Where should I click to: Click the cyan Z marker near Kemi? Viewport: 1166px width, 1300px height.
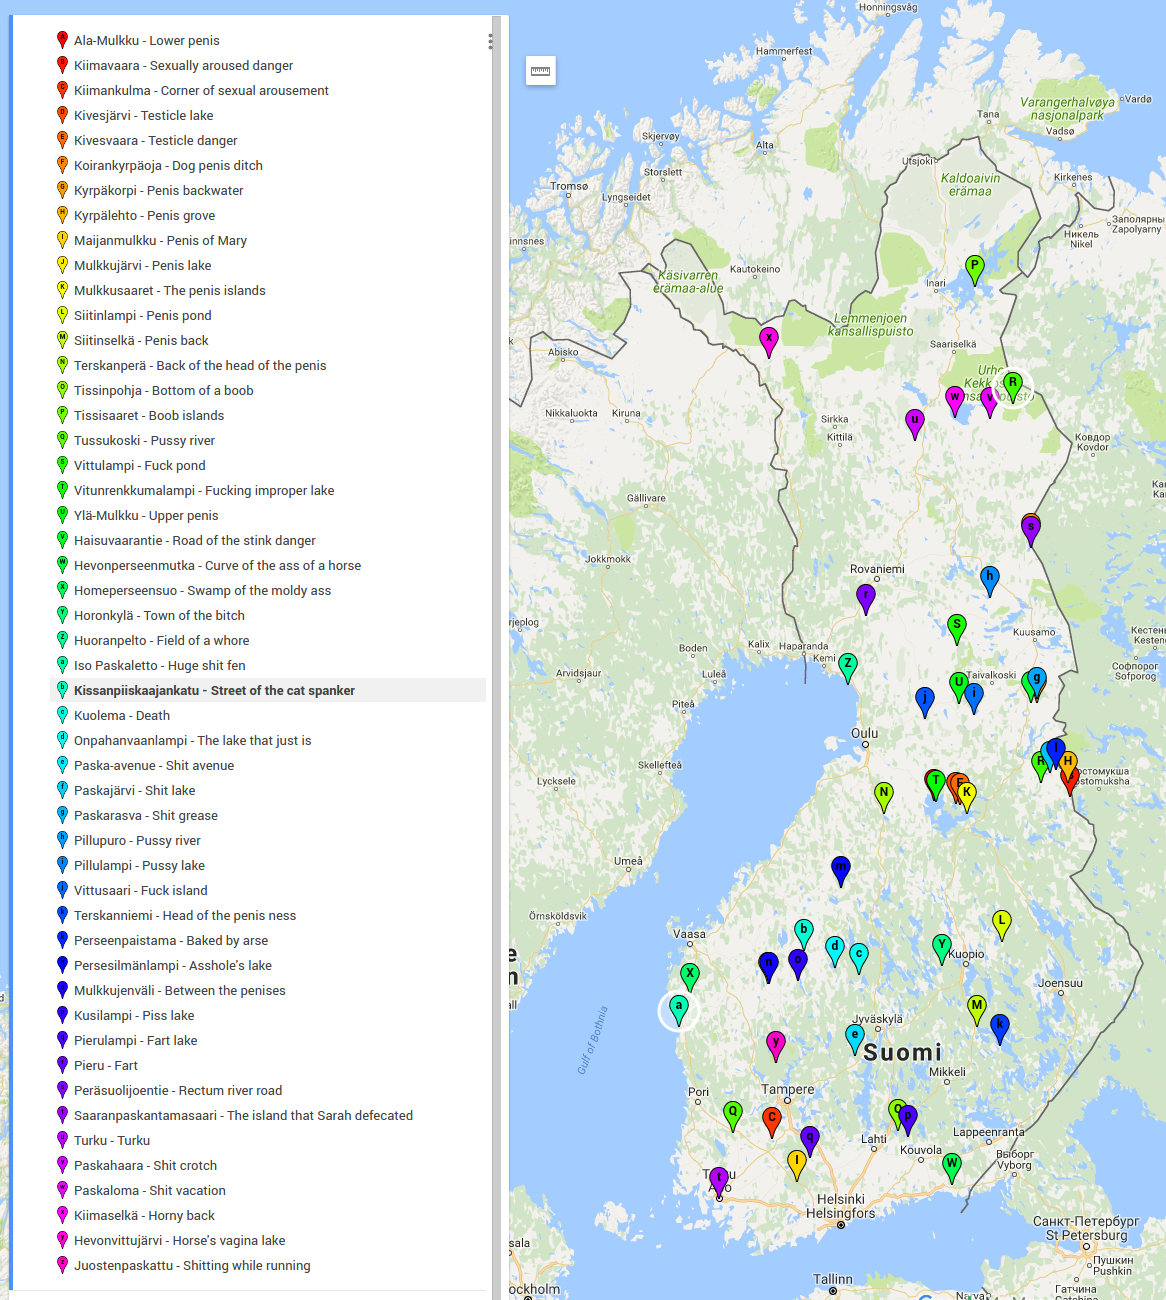click(x=848, y=668)
